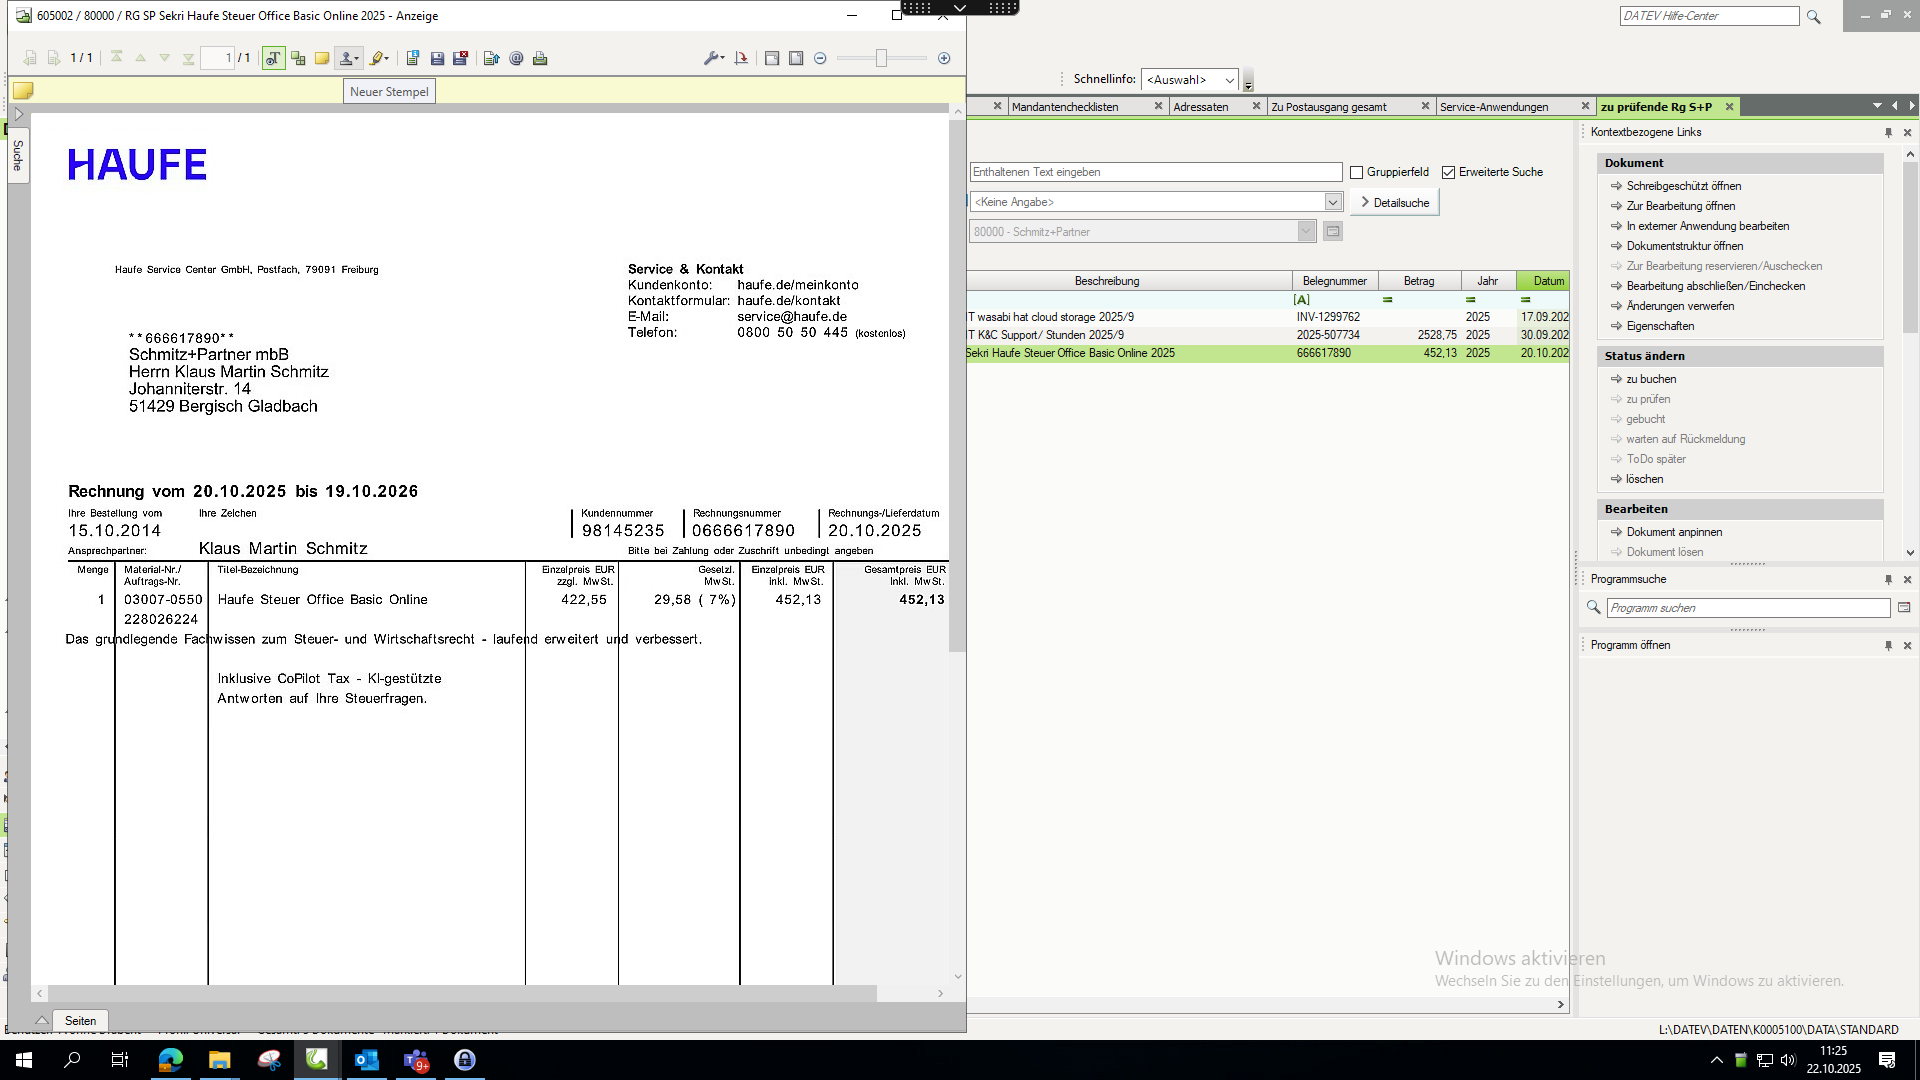Uncheck the Erweiterte Suche checkbox
Screen dimensions: 1920x1080
(1448, 172)
